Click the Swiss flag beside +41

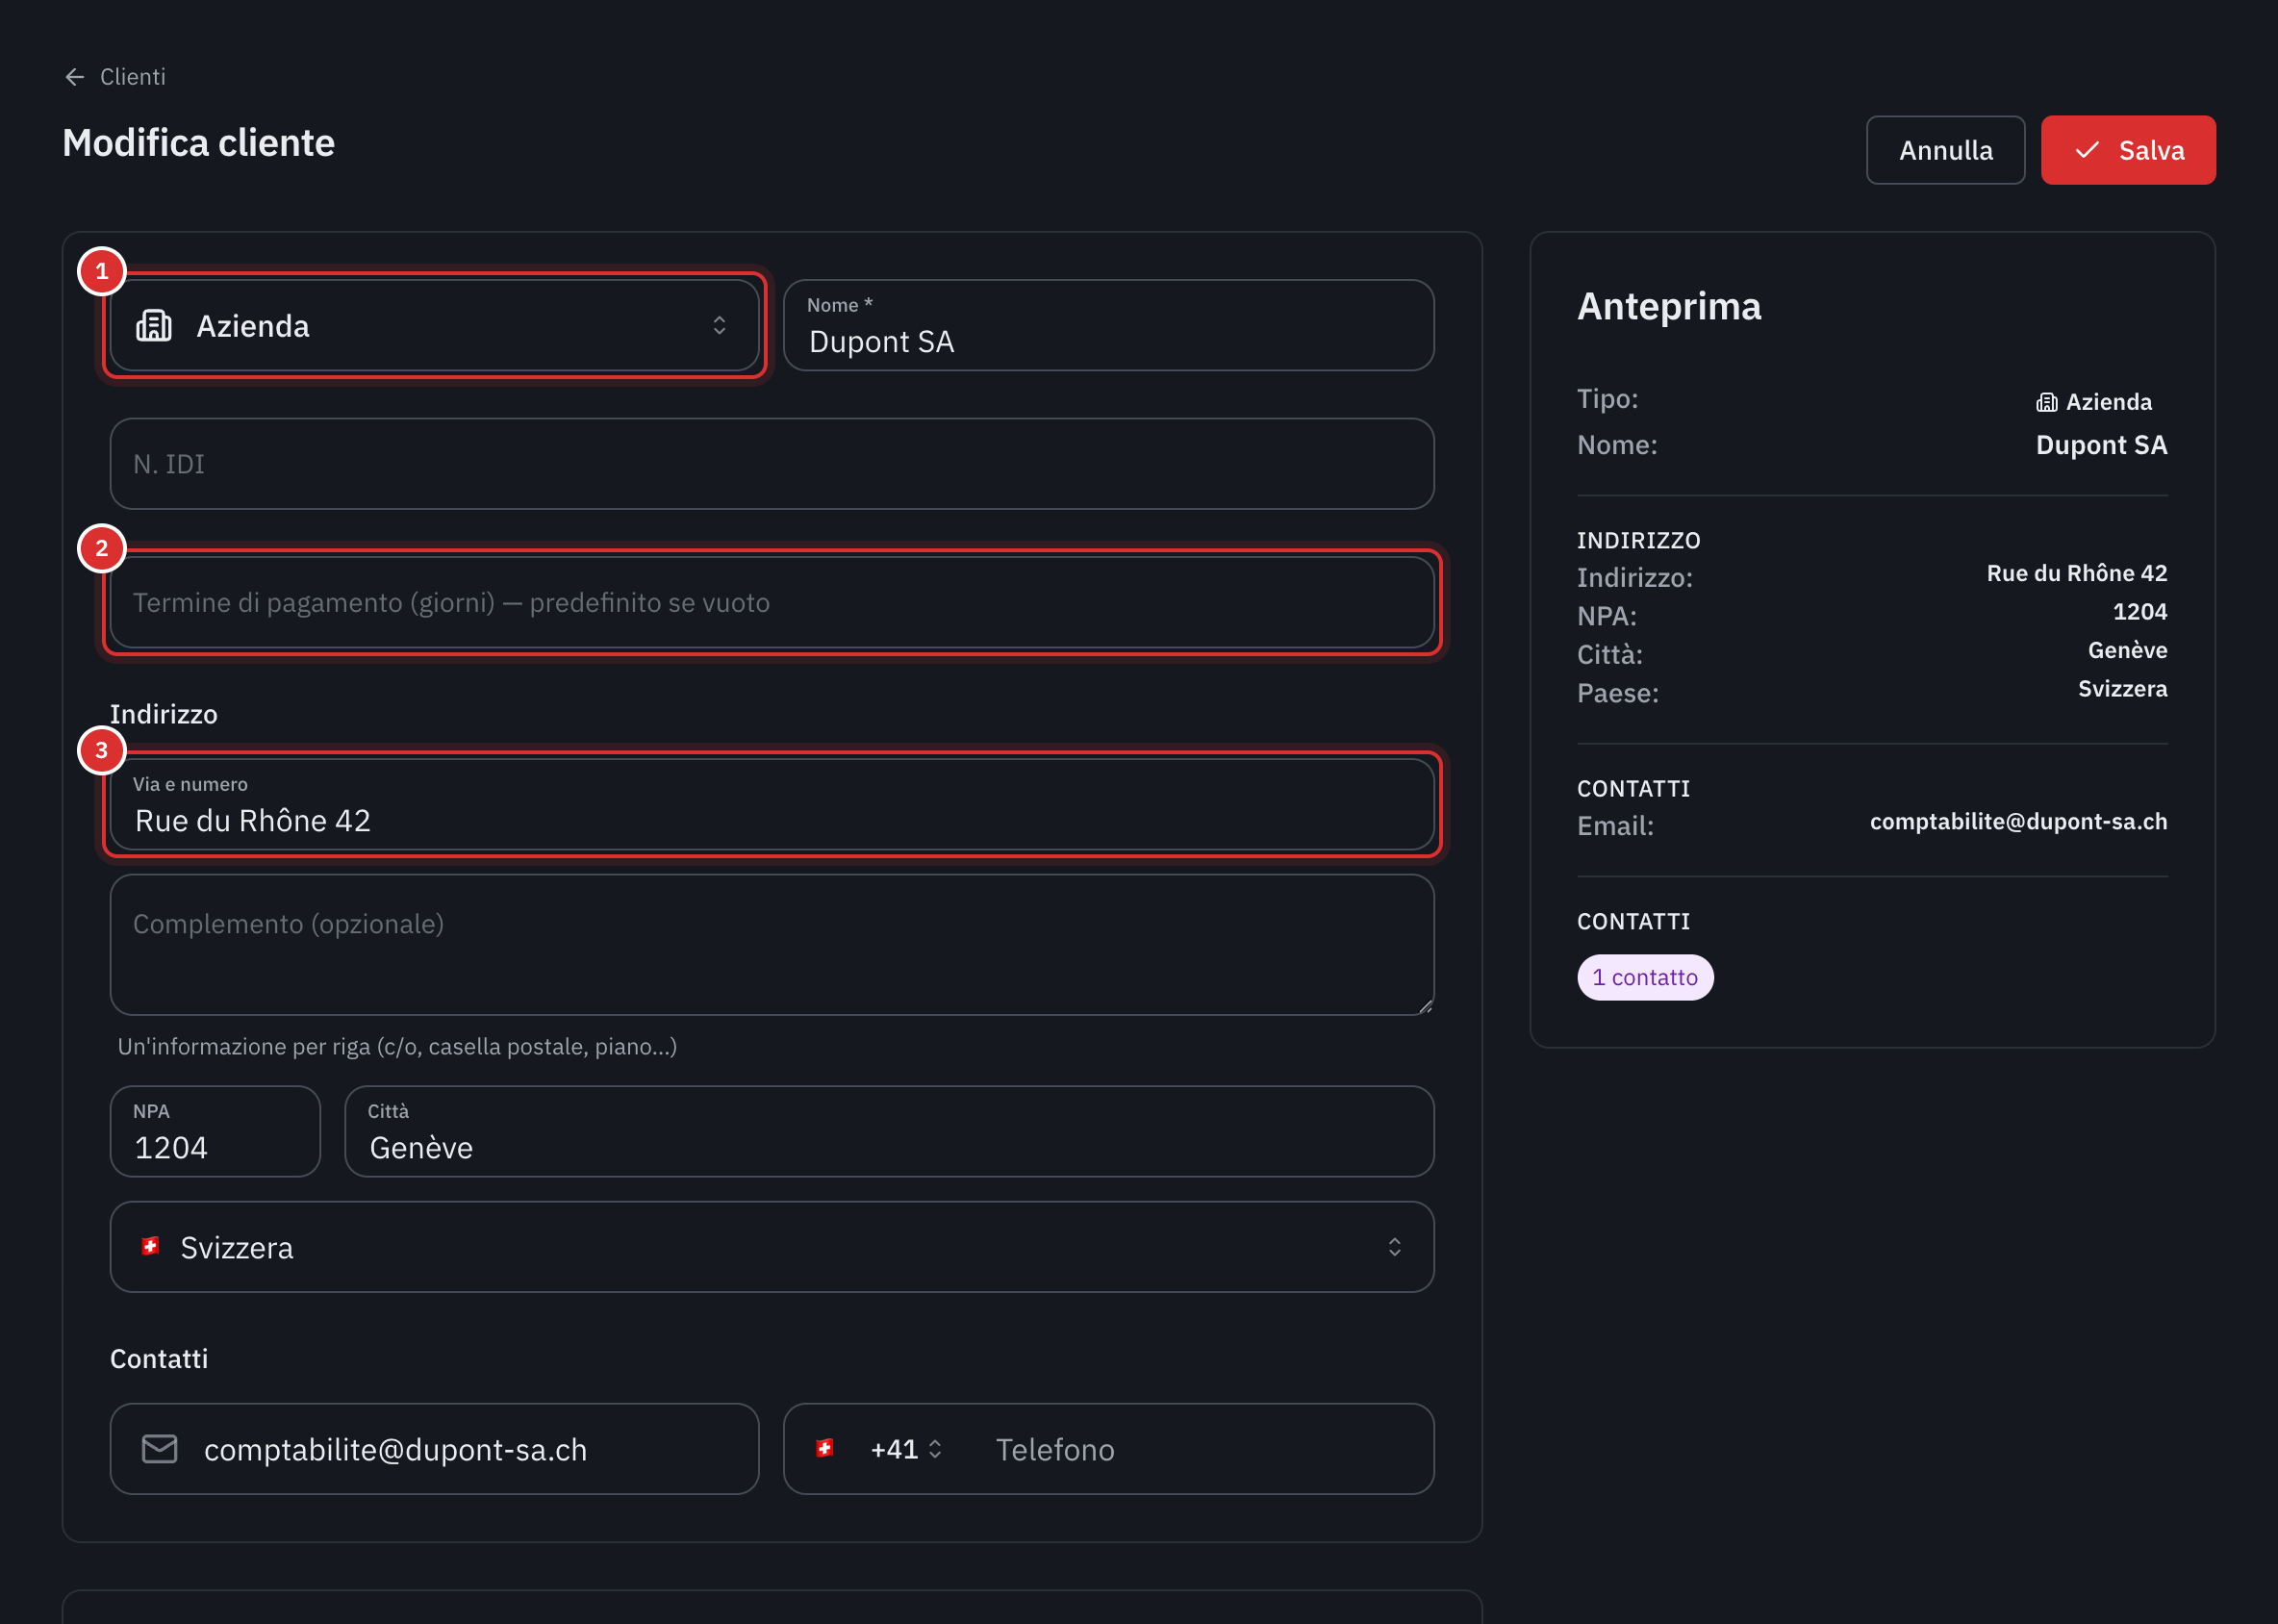coord(825,1448)
